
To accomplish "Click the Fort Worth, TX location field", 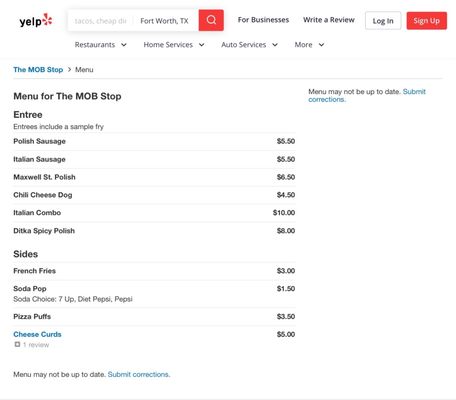I will [166, 21].
